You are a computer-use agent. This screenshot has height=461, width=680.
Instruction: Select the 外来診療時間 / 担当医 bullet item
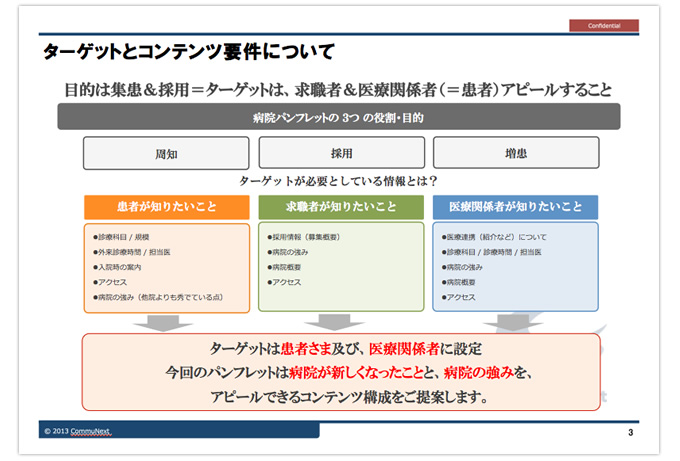(130, 253)
